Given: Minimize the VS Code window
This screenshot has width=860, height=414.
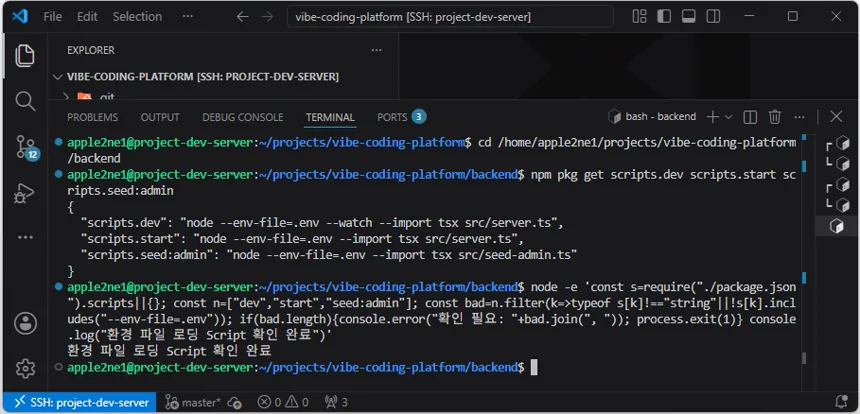Looking at the screenshot, I should pyautogui.click(x=749, y=16).
